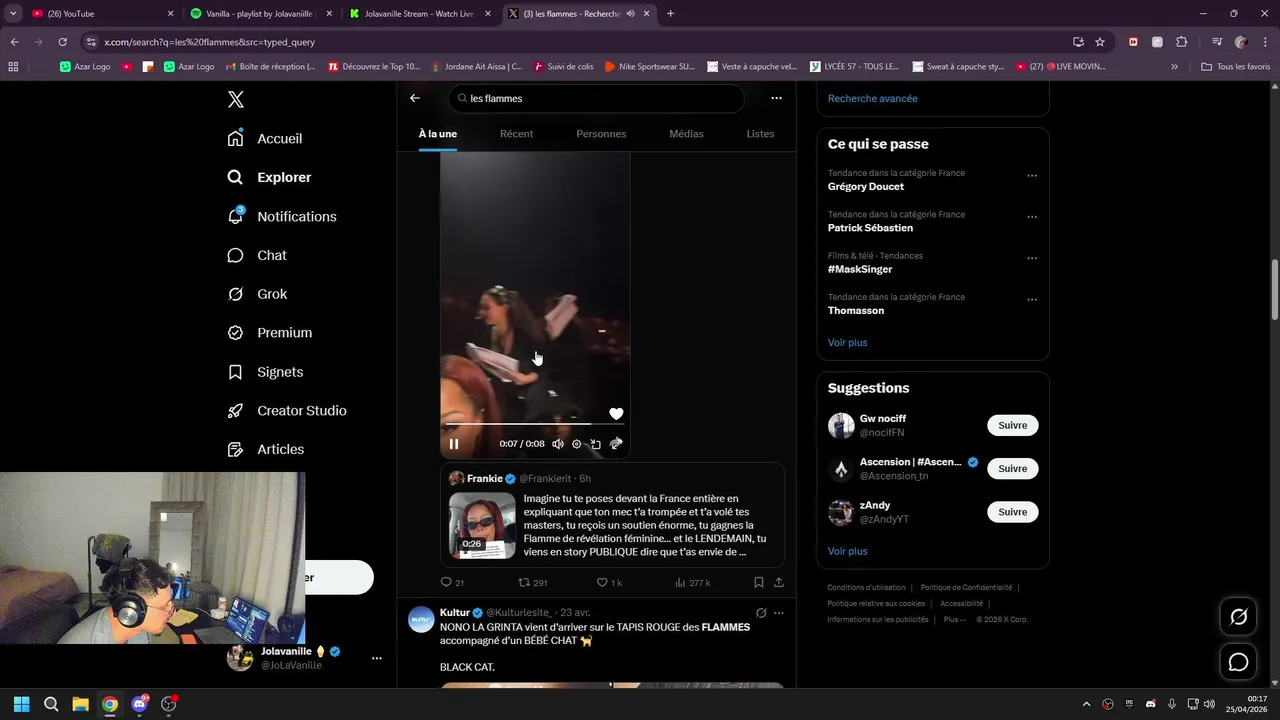Mute the video with speaker icon
Screen dimensions: 1280x720
558,444
